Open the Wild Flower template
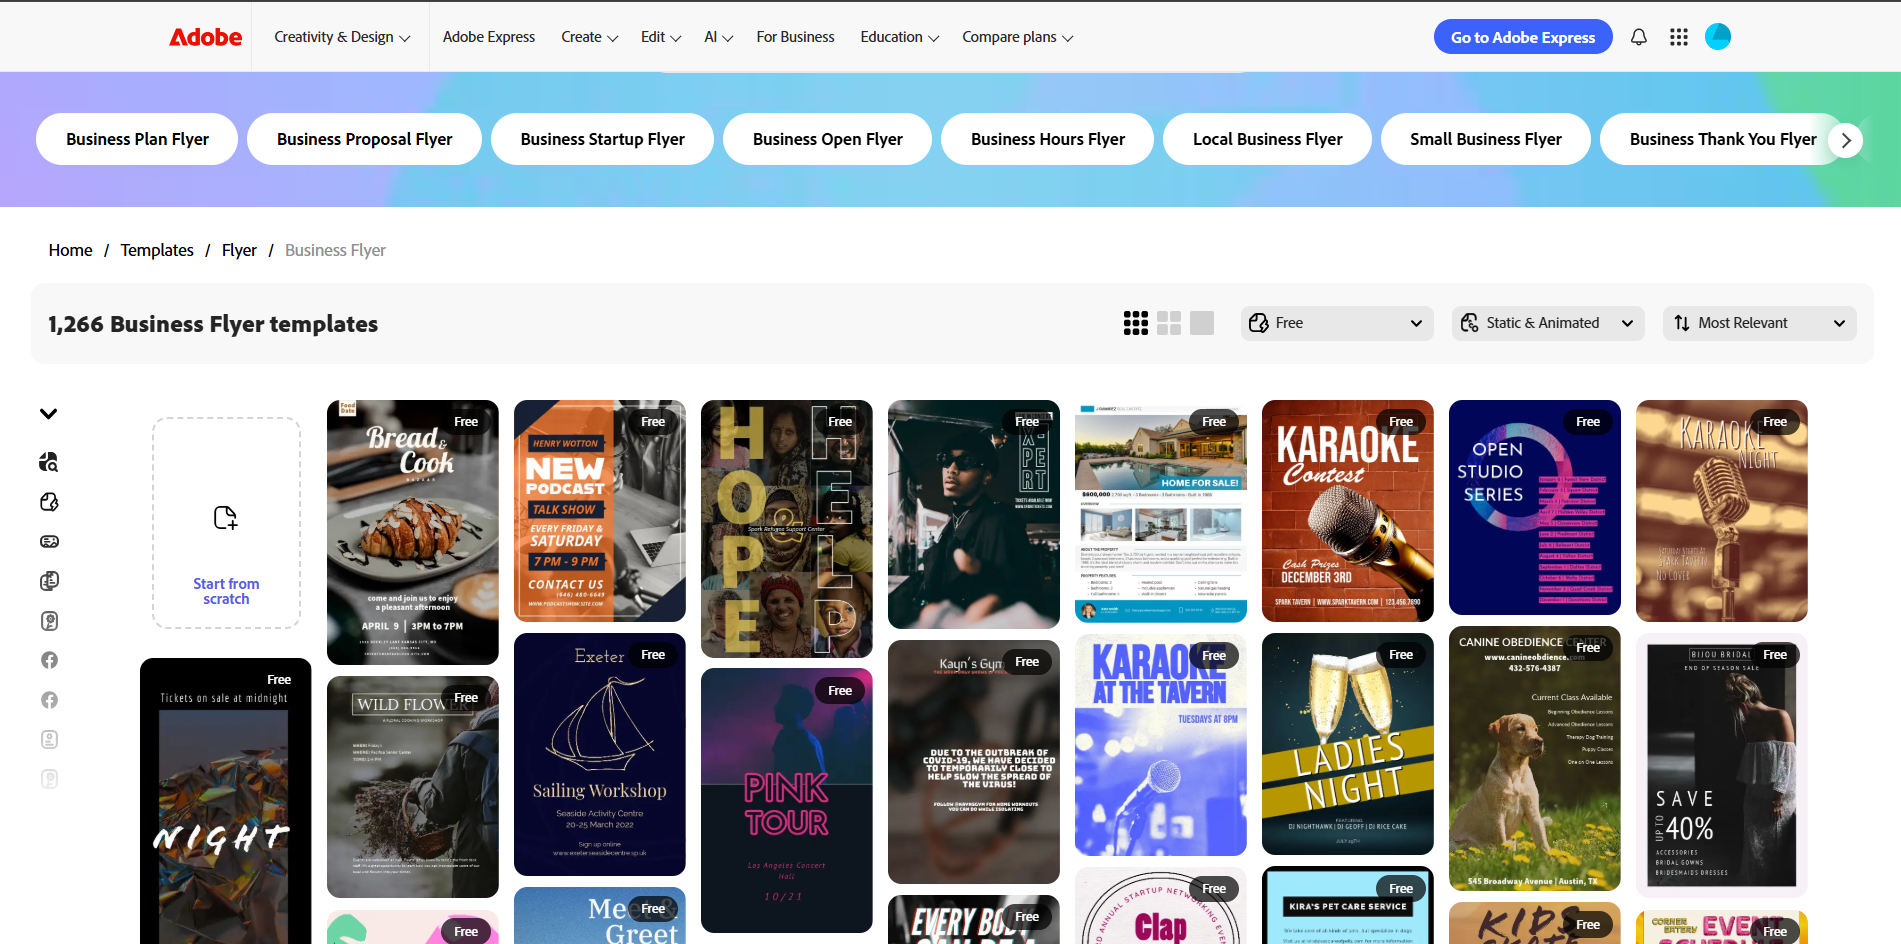The height and width of the screenshot is (944, 1901). pos(412,787)
